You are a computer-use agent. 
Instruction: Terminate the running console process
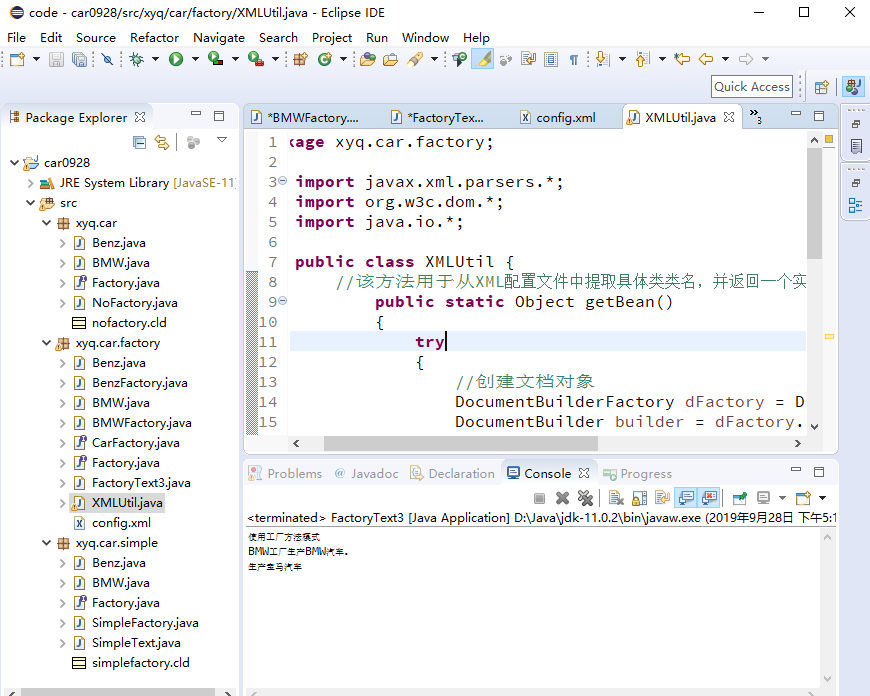[538, 497]
